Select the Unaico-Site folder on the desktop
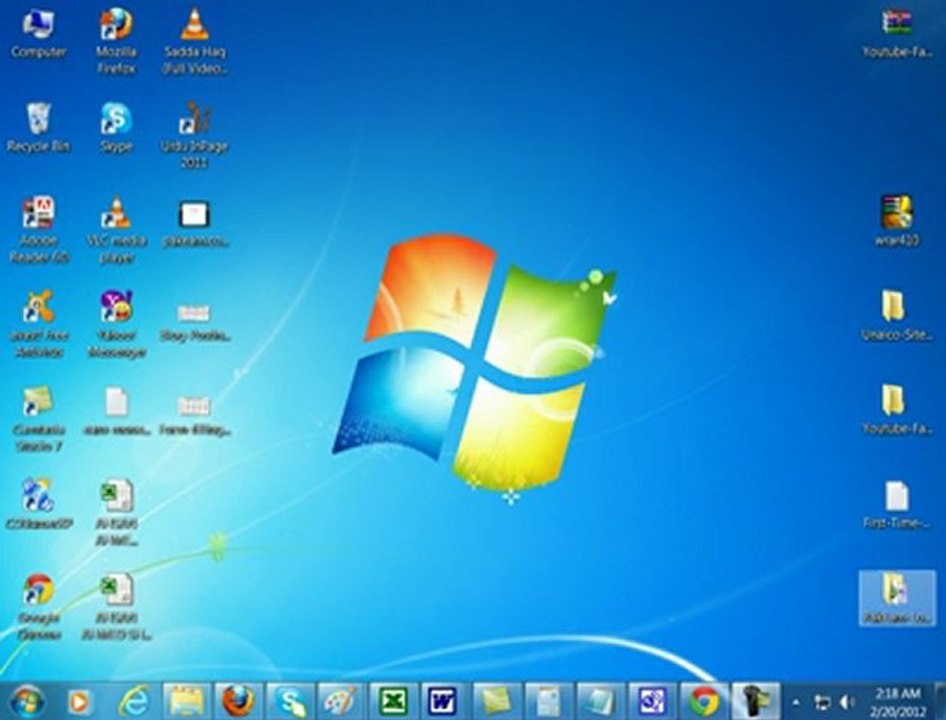The height and width of the screenshot is (720, 946). point(897,315)
